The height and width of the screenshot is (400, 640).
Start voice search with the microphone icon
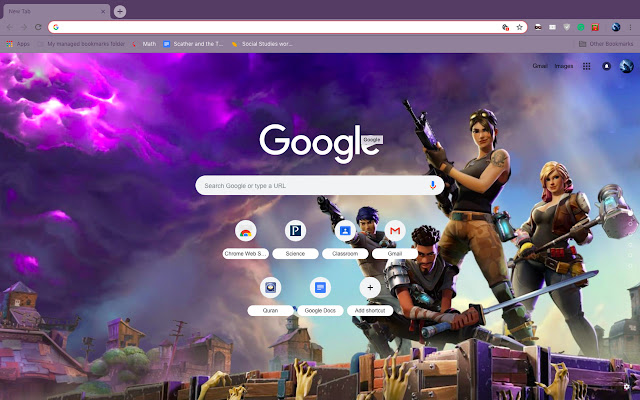[x=433, y=185]
